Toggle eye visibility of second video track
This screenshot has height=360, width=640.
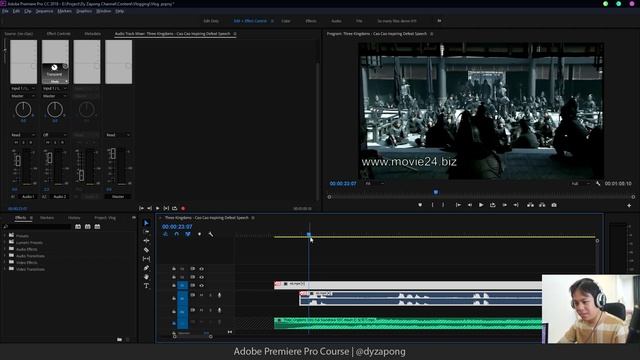click(201, 277)
